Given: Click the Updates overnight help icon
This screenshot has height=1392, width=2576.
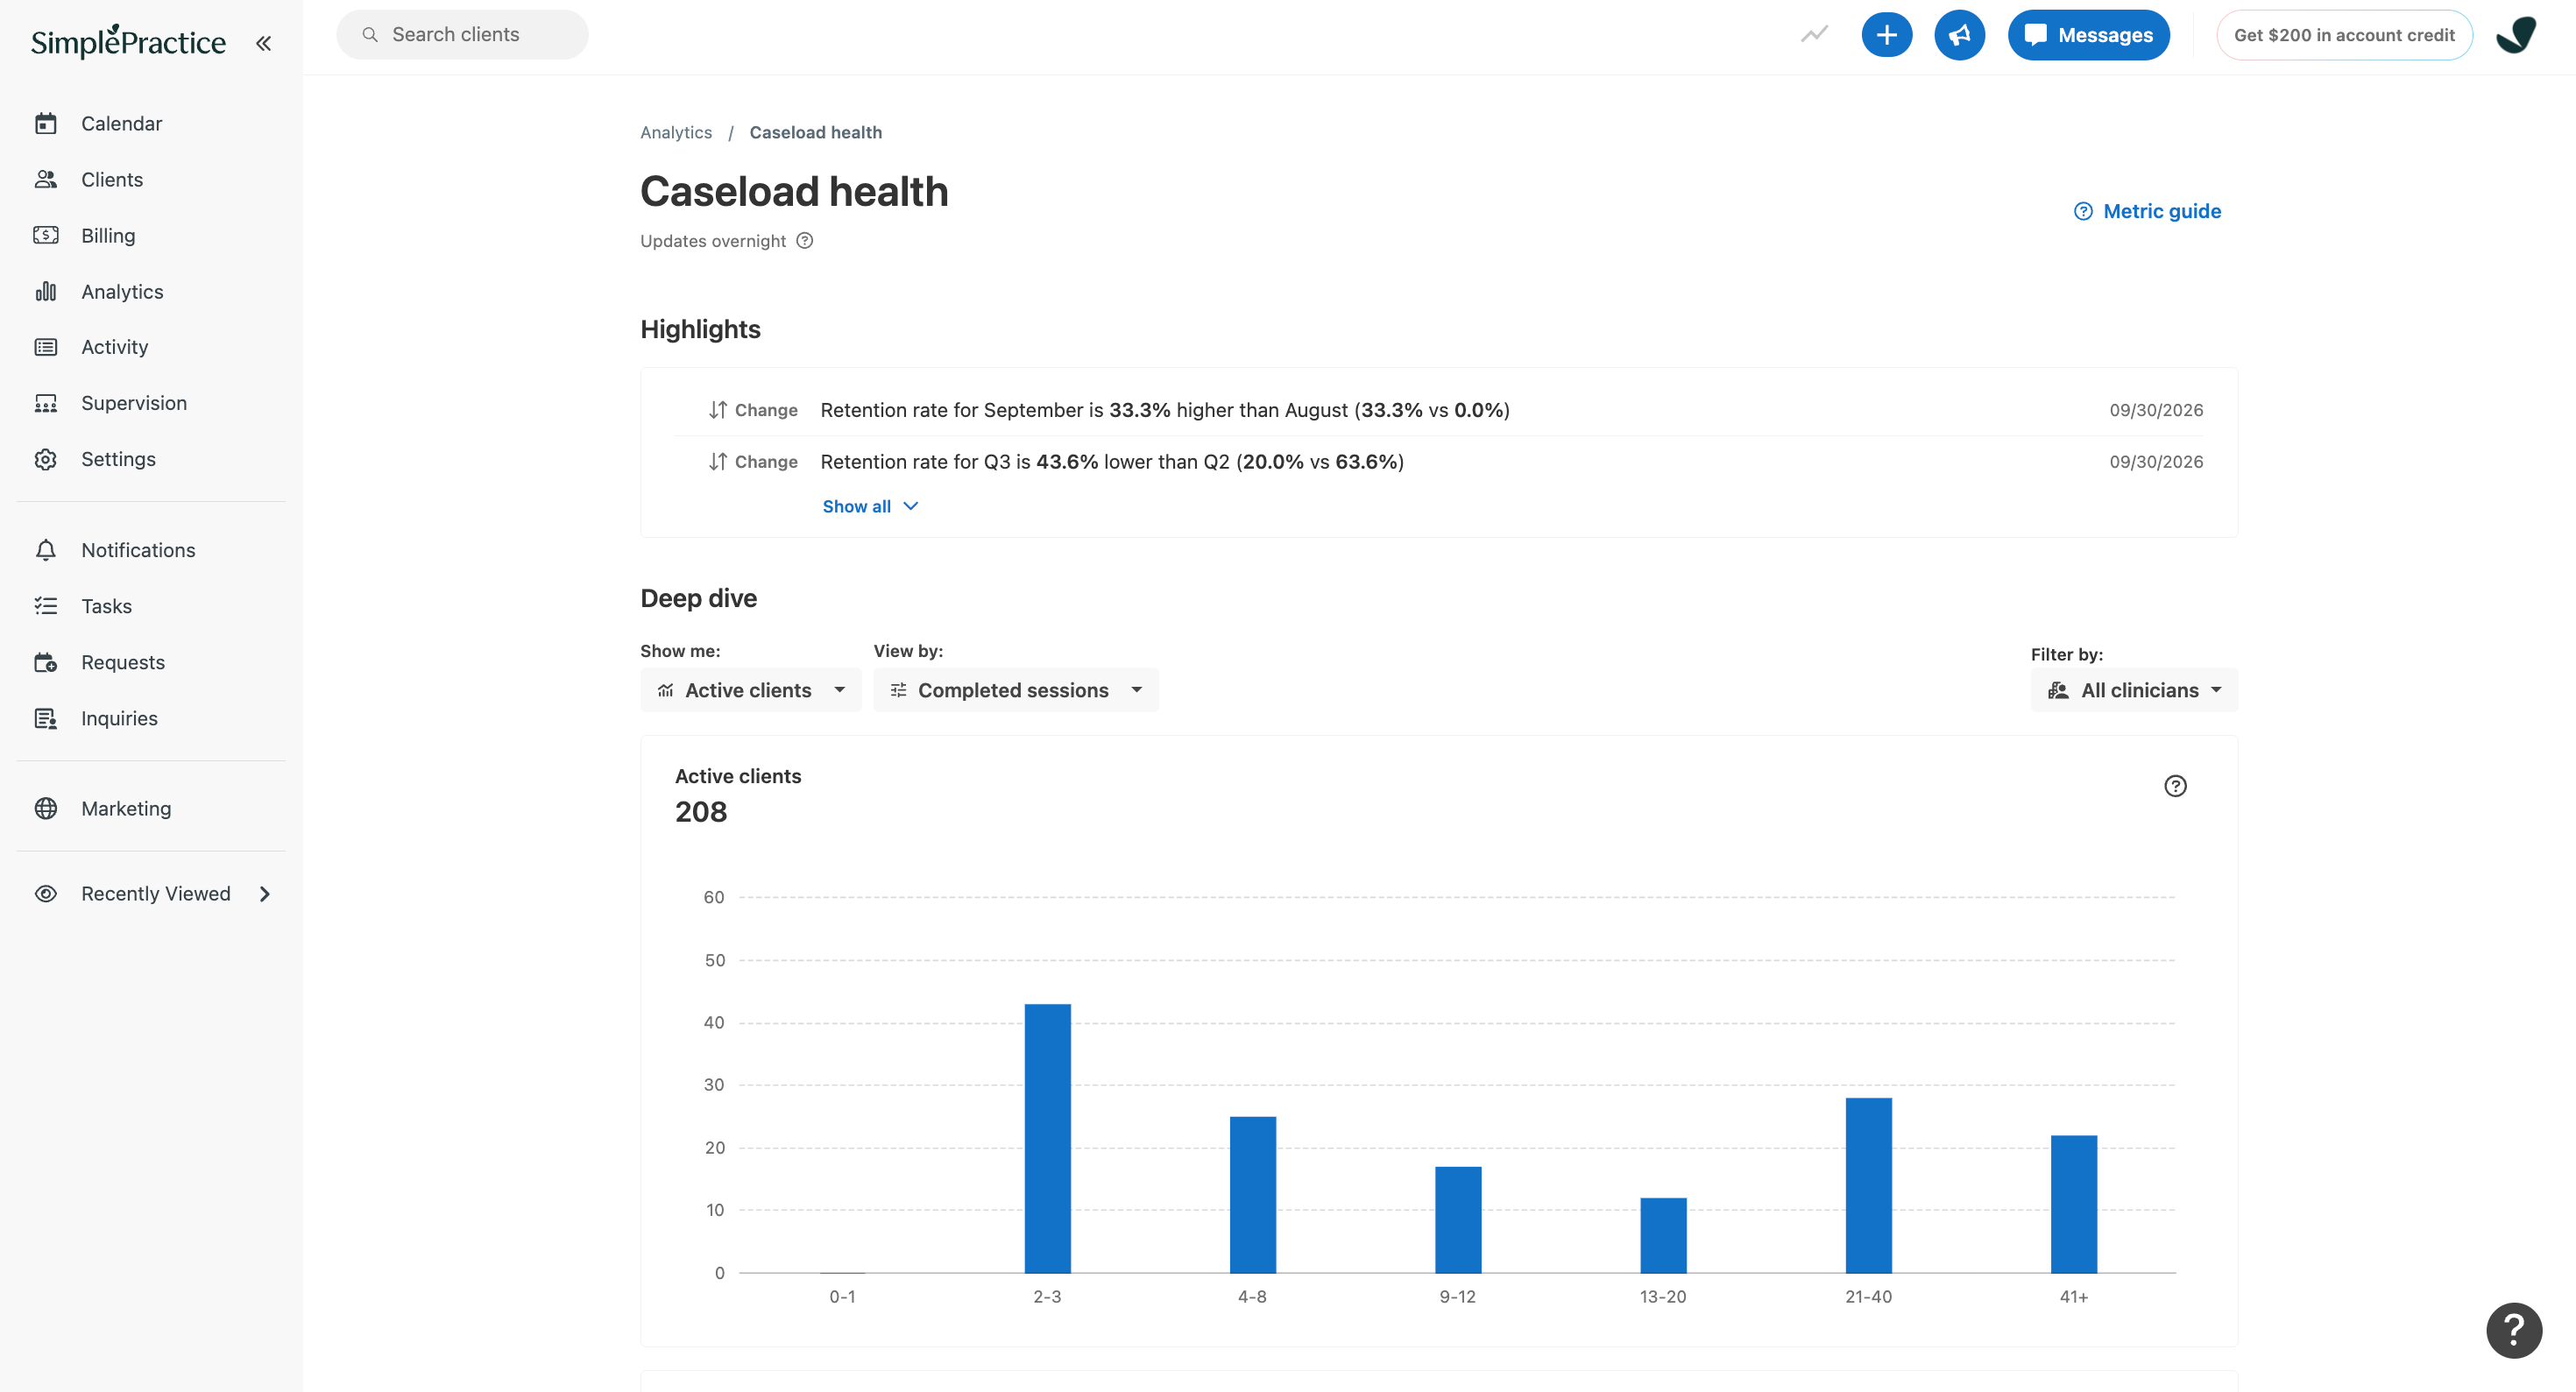Looking at the screenshot, I should 804,241.
